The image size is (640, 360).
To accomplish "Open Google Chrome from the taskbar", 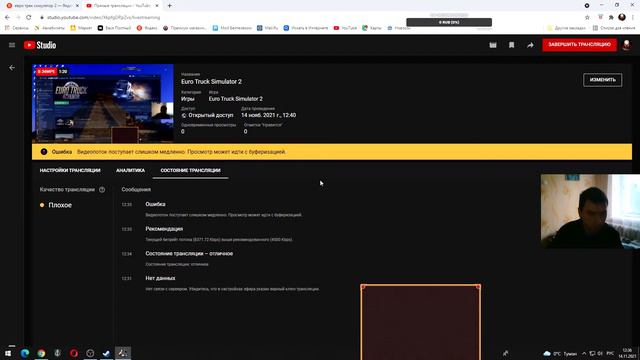I will (41, 353).
